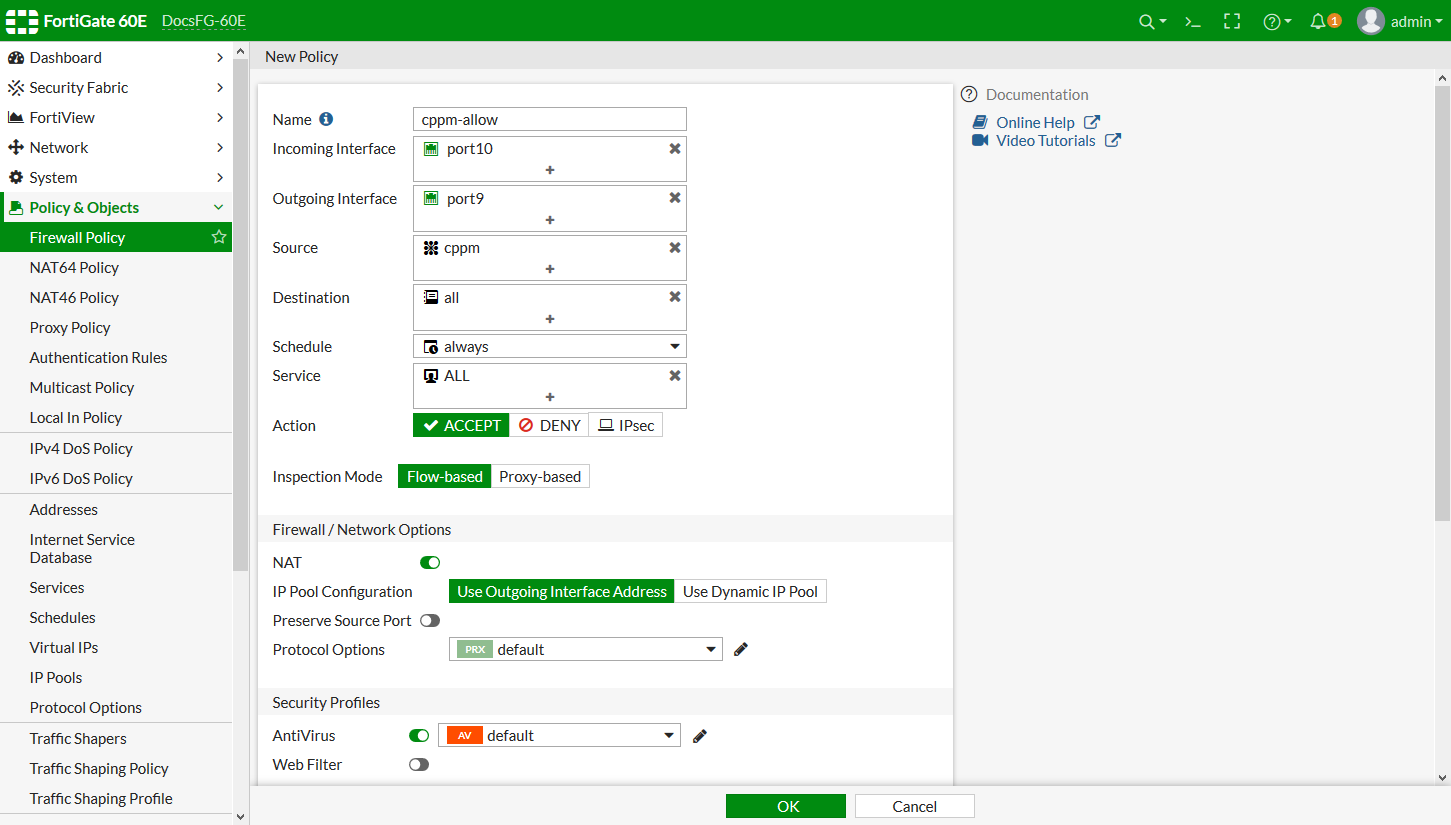Select the ACCEPT action
The width and height of the screenshot is (1451, 825).
(x=461, y=425)
